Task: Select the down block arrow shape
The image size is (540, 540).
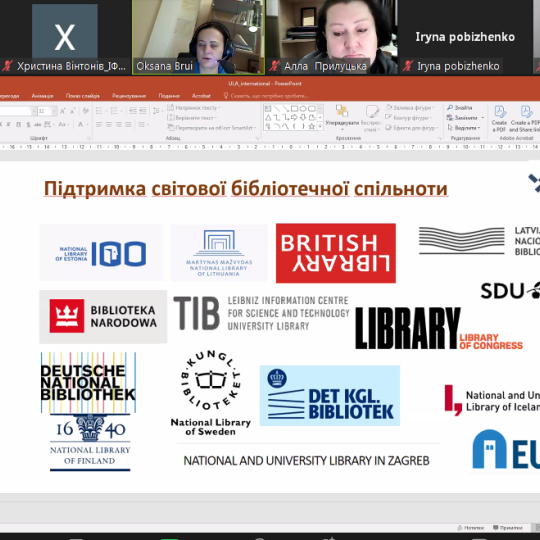Action: tap(303, 118)
